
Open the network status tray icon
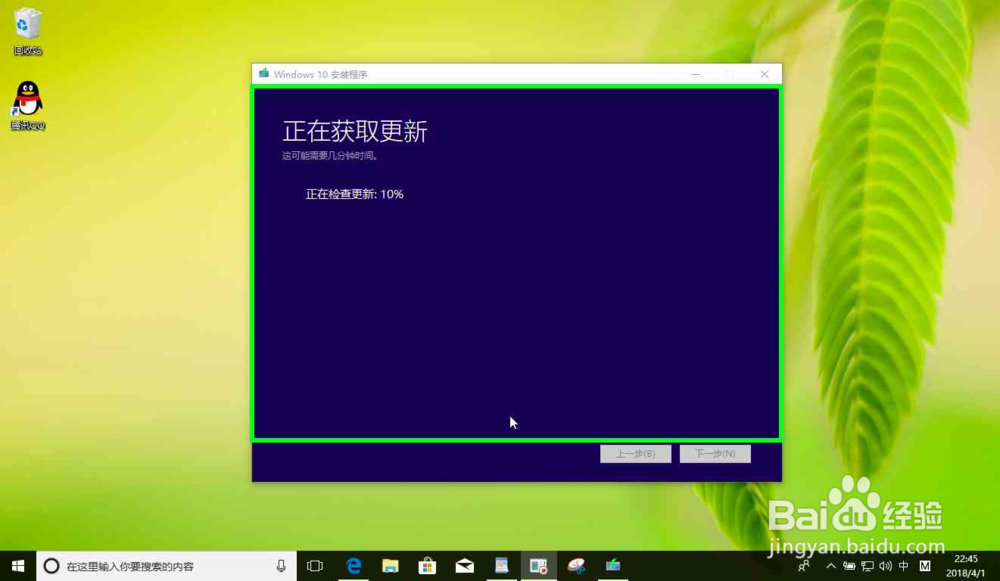click(868, 565)
